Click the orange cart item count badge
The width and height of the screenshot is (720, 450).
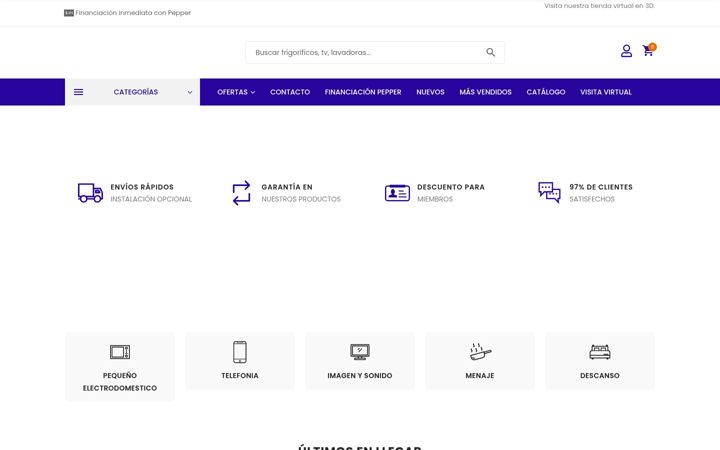pos(652,46)
